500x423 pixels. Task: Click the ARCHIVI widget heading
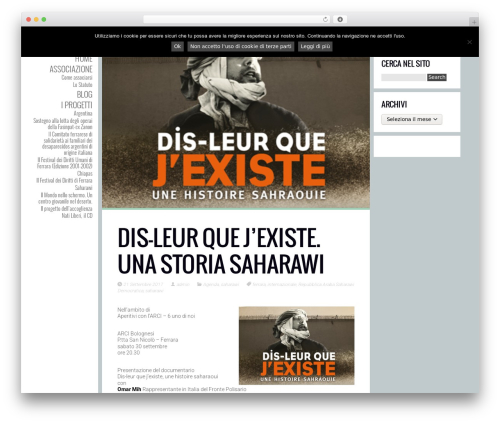394,105
